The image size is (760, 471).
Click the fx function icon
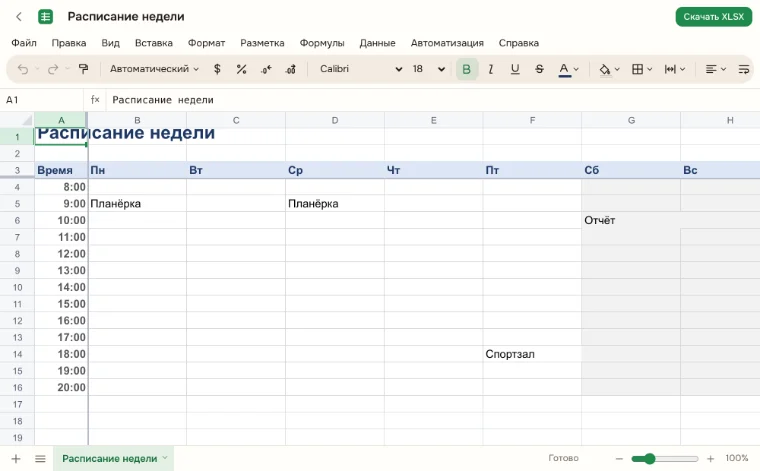click(95, 100)
